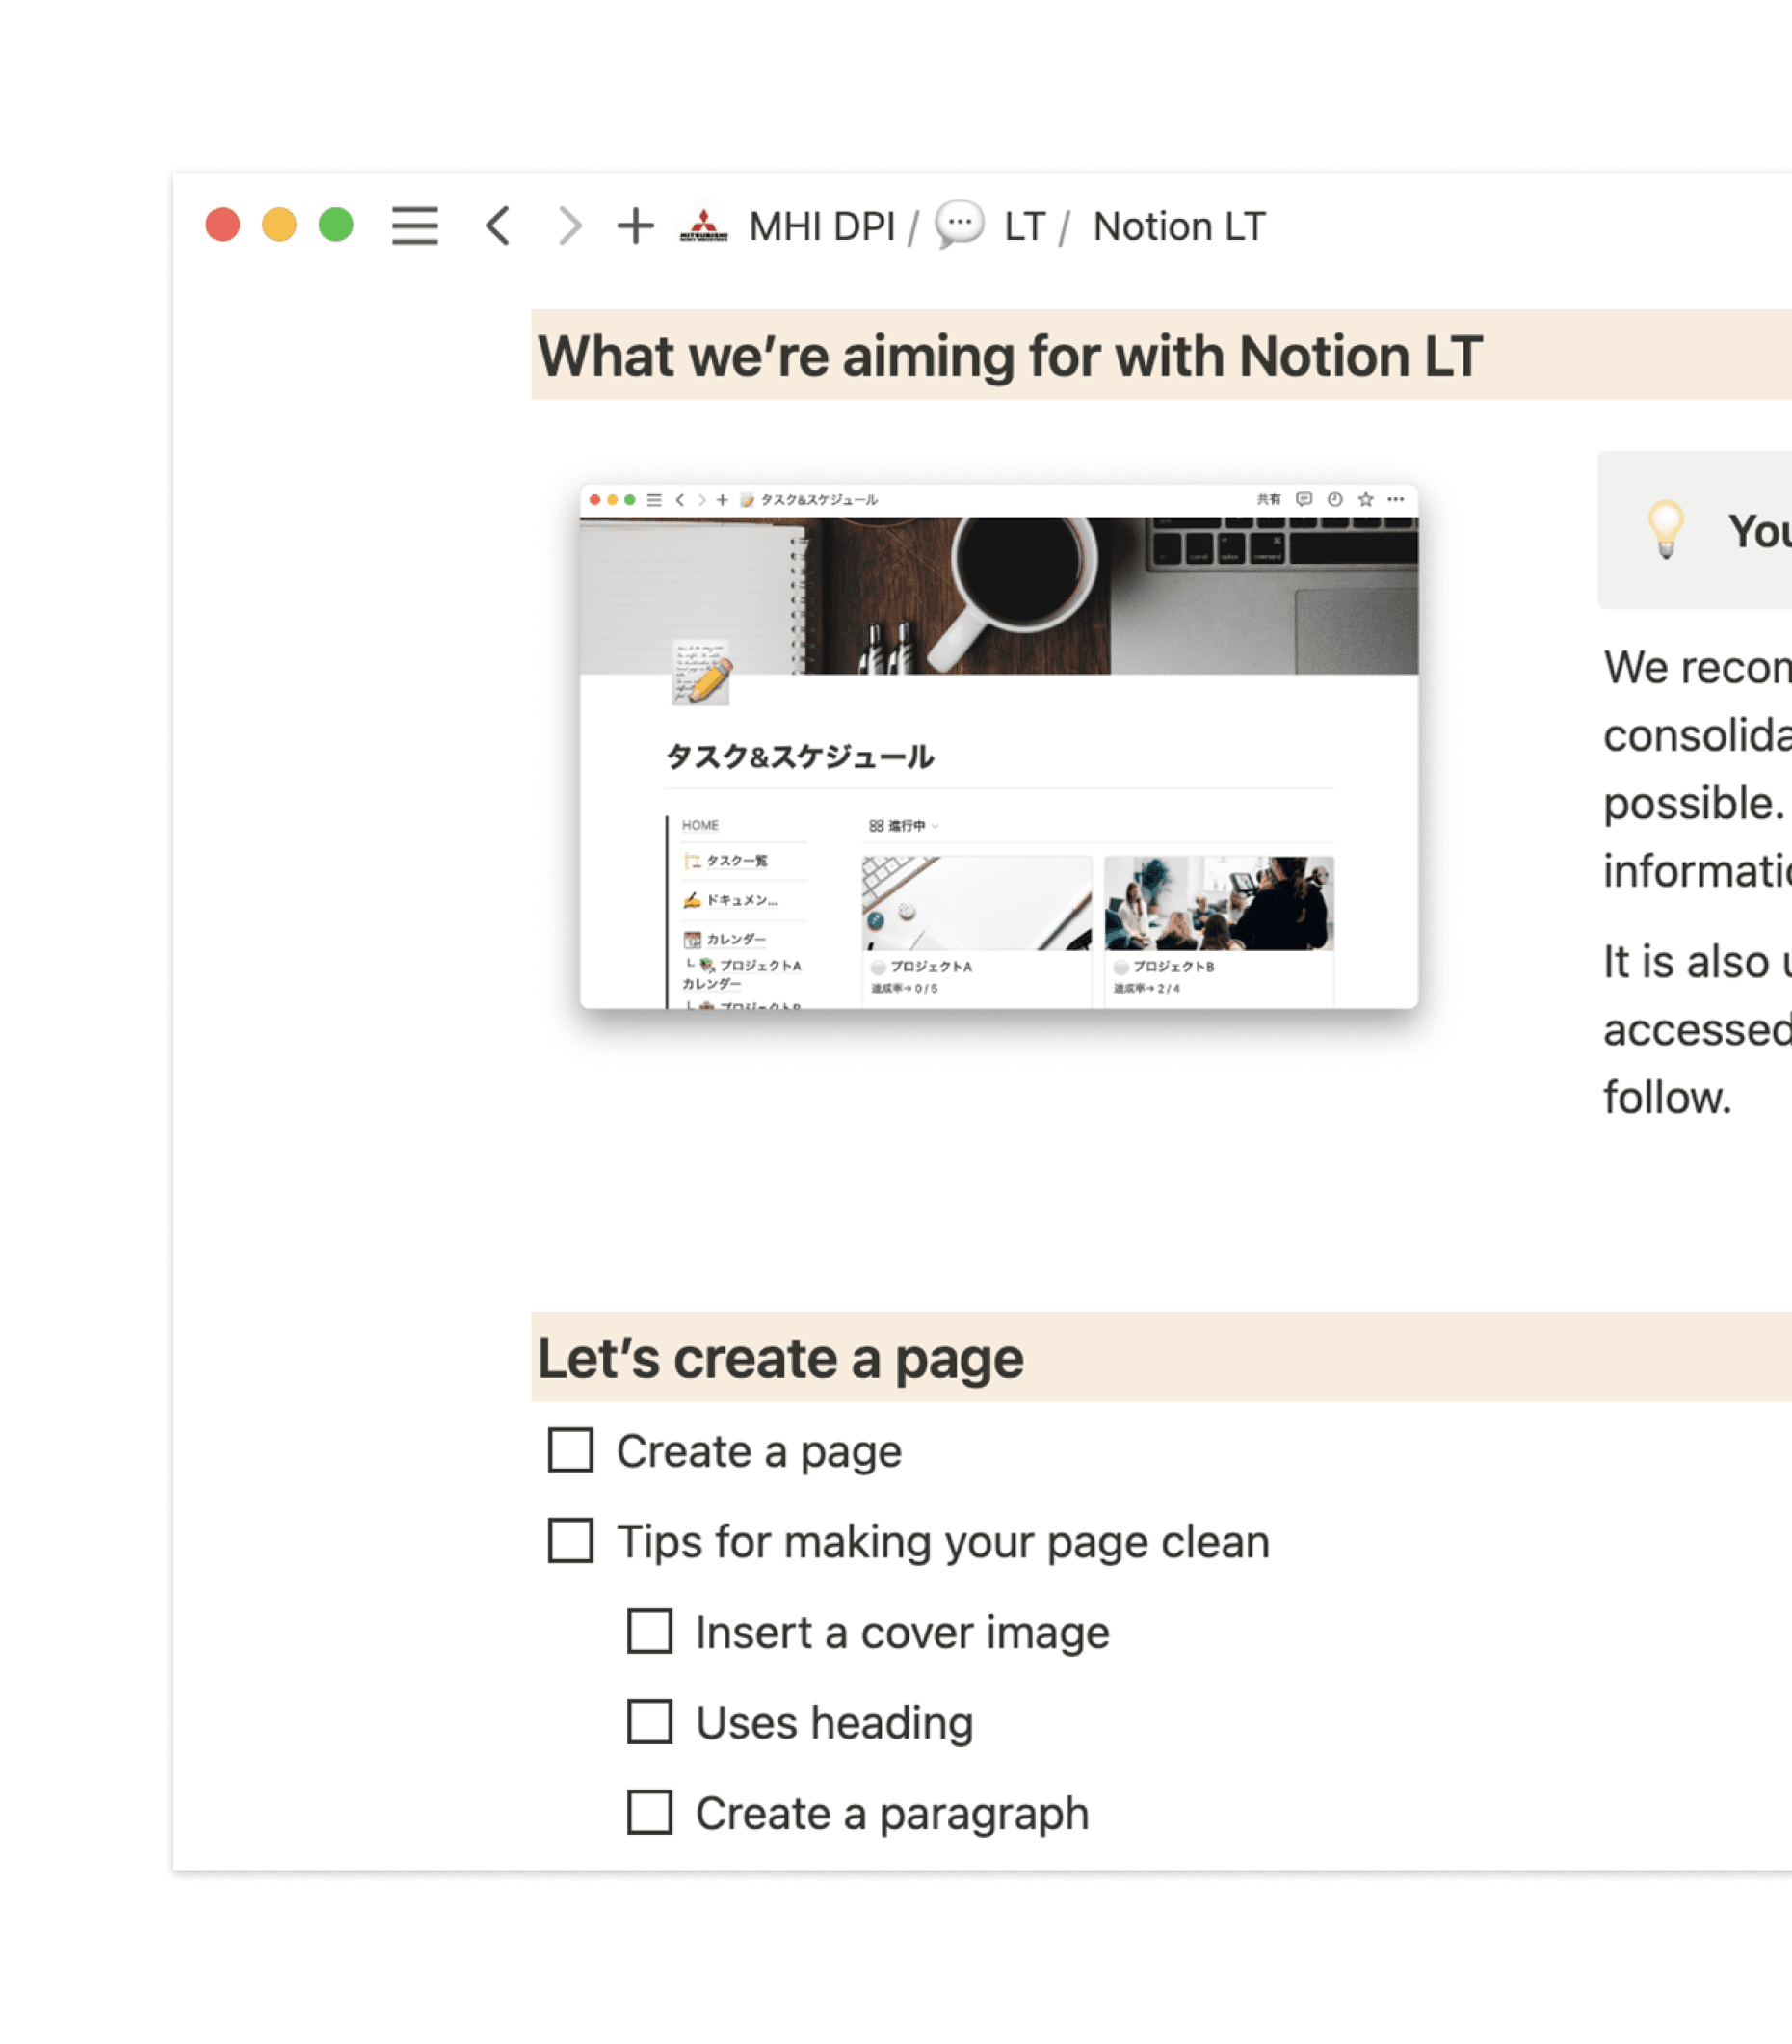Image resolution: width=1792 pixels, height=2044 pixels.
Task: Tick the Insert a cover image to-do
Action: click(651, 1632)
